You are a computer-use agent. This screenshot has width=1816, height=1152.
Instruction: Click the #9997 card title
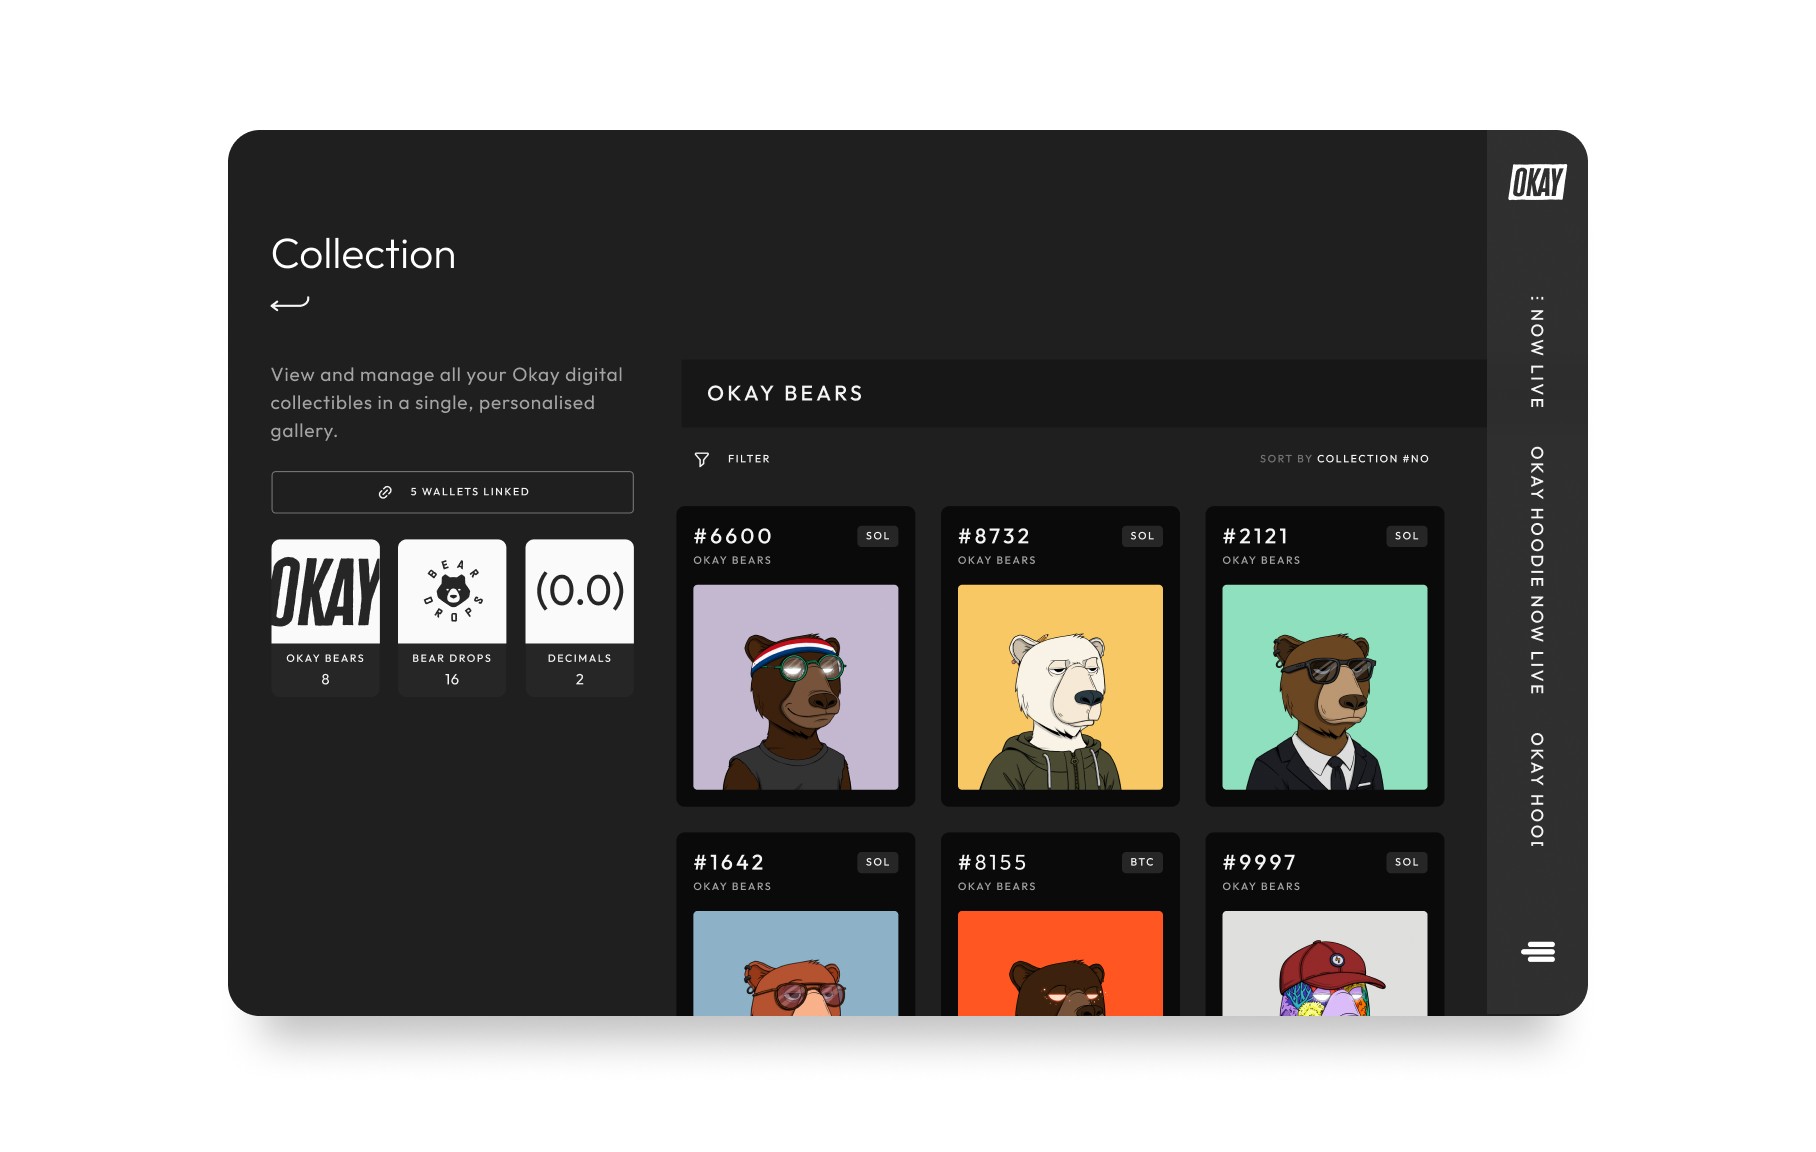[x=1260, y=863]
